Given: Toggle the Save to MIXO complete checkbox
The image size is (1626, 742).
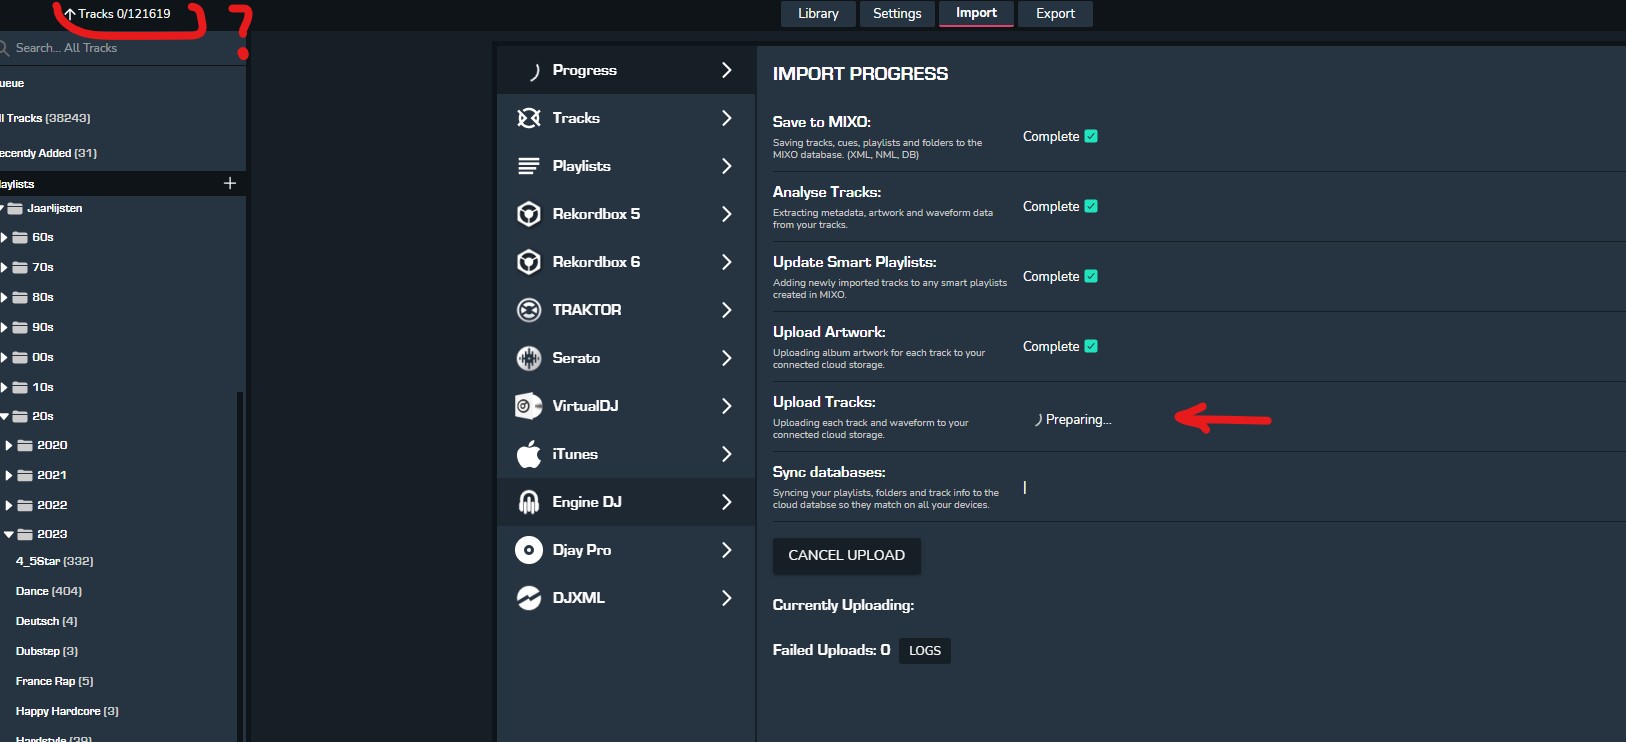Looking at the screenshot, I should [1091, 136].
